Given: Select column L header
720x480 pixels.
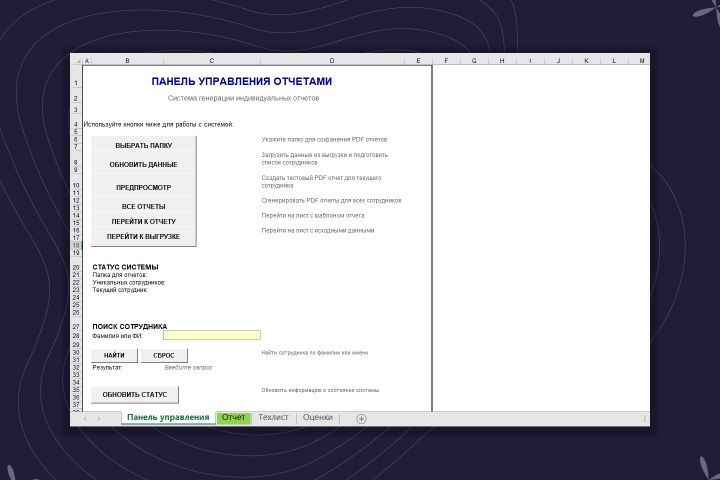Looking at the screenshot, I should [x=614, y=61].
